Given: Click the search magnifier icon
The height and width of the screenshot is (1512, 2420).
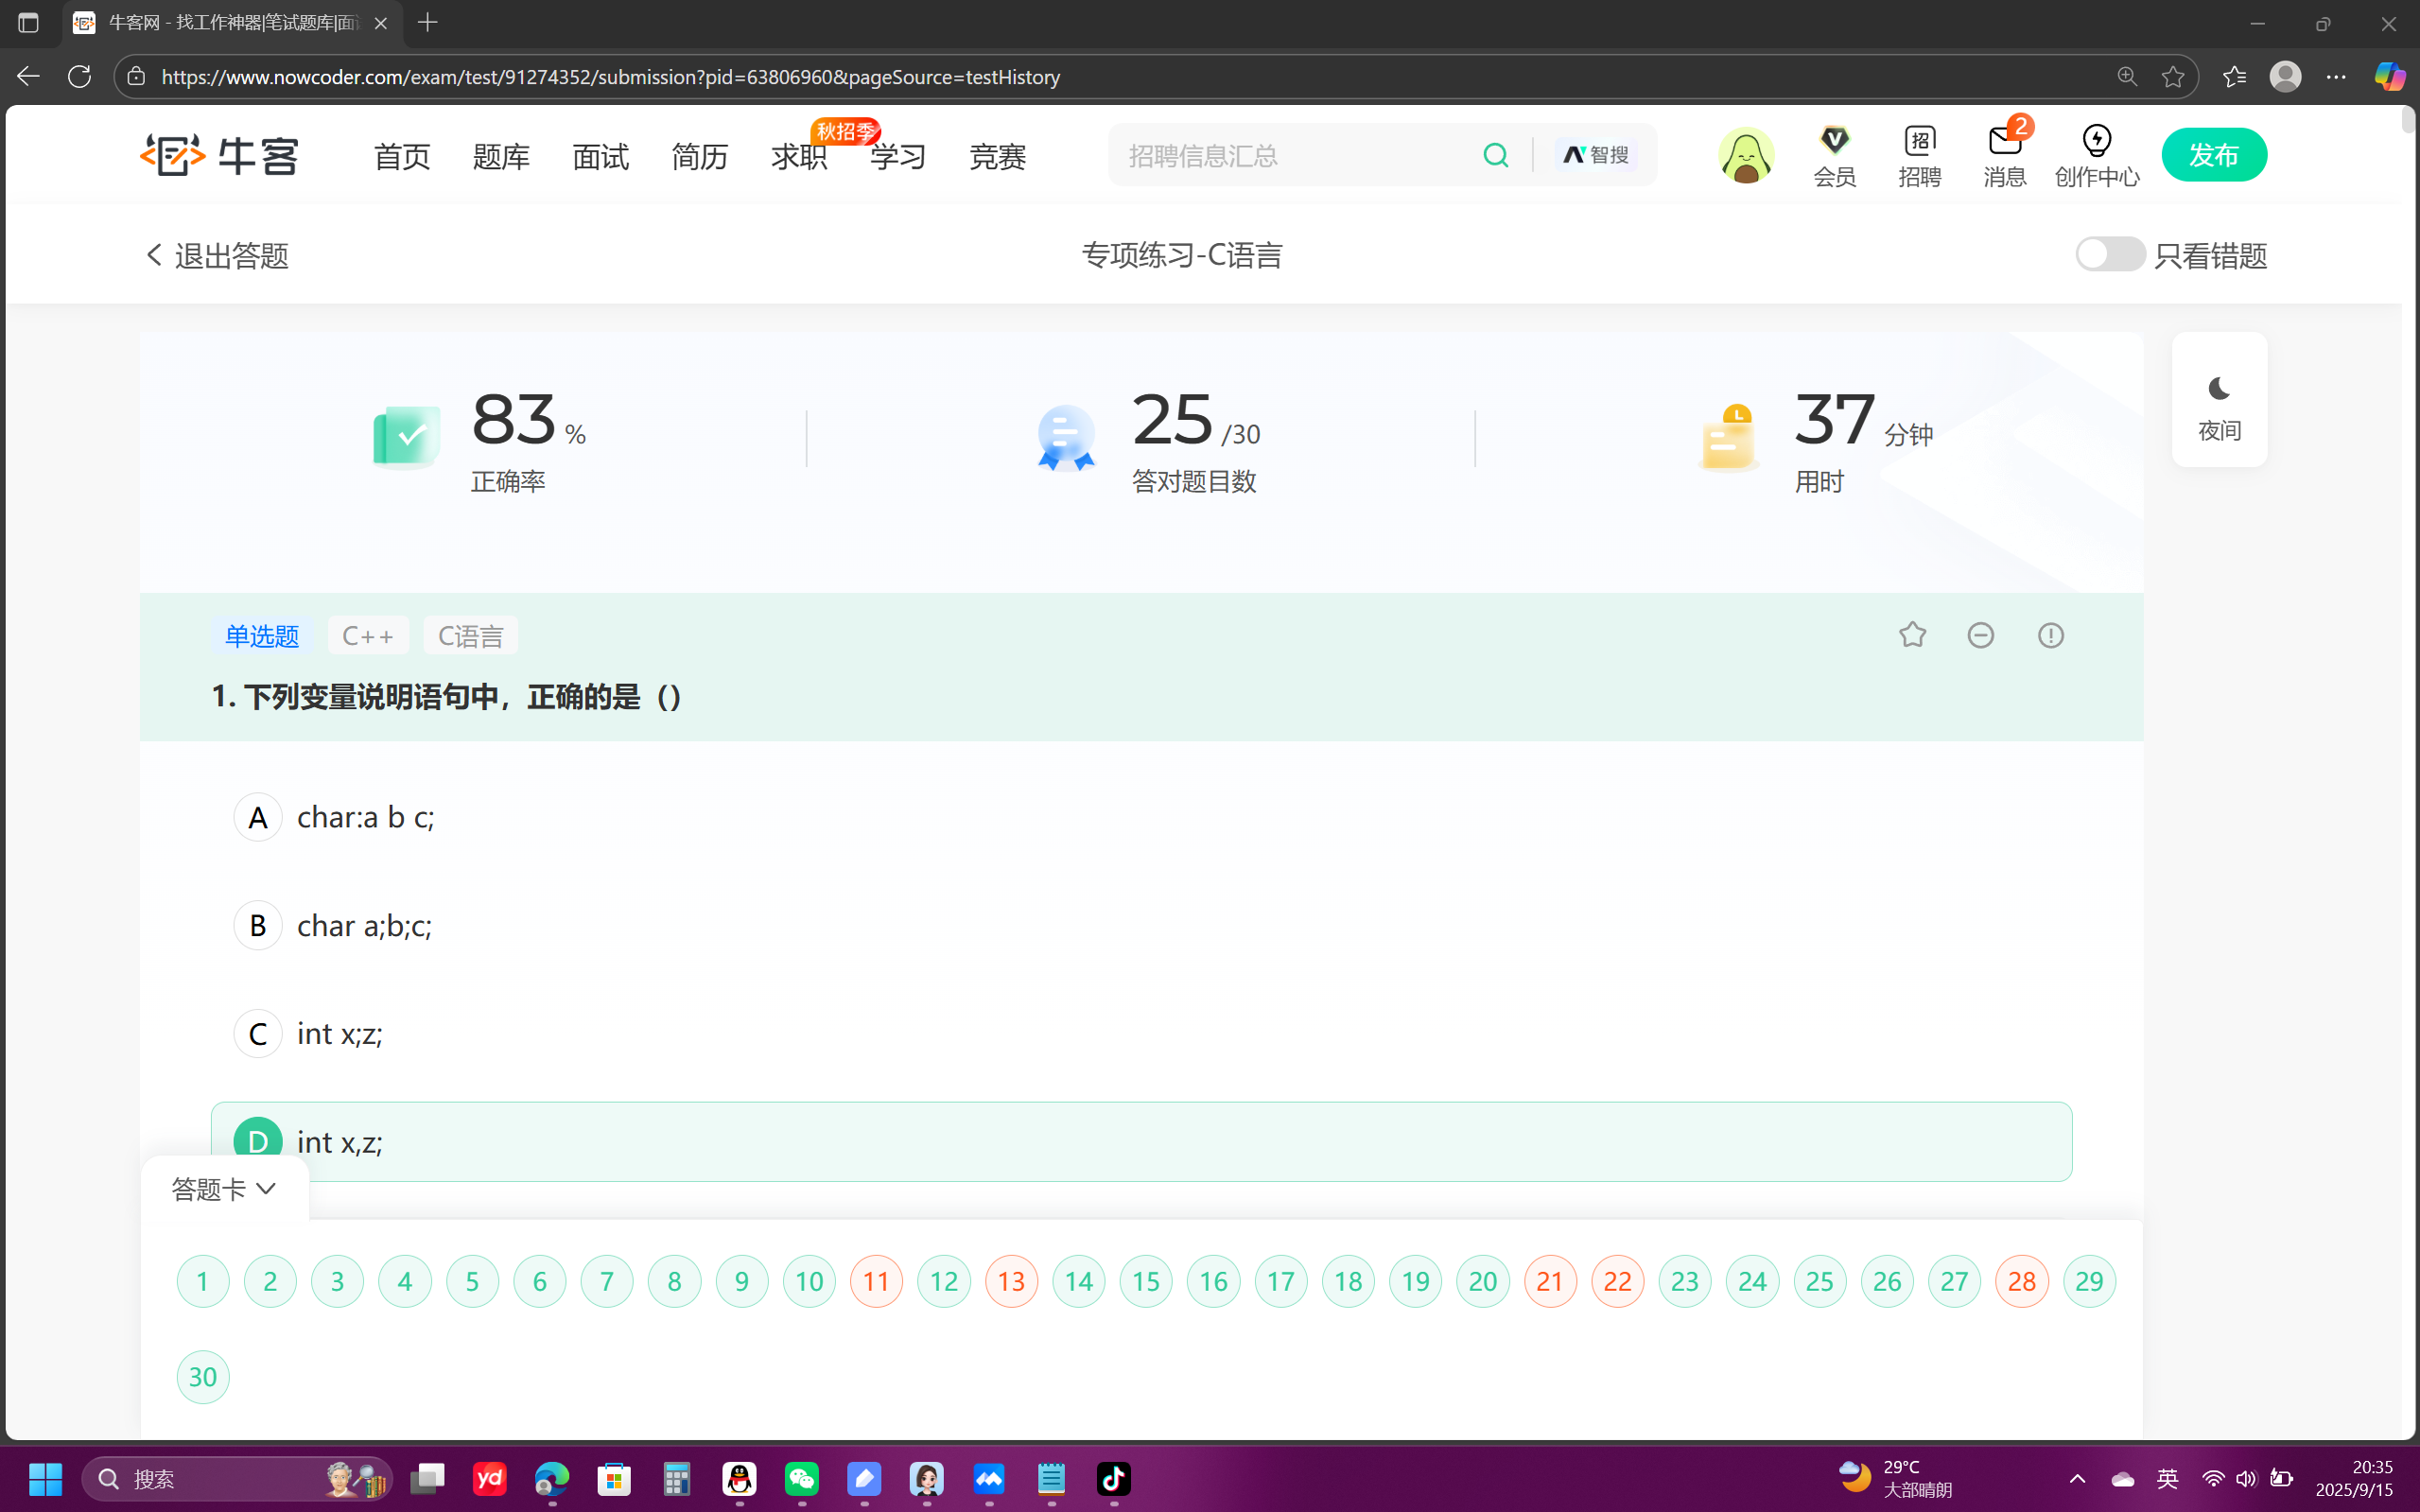Looking at the screenshot, I should [1495, 155].
